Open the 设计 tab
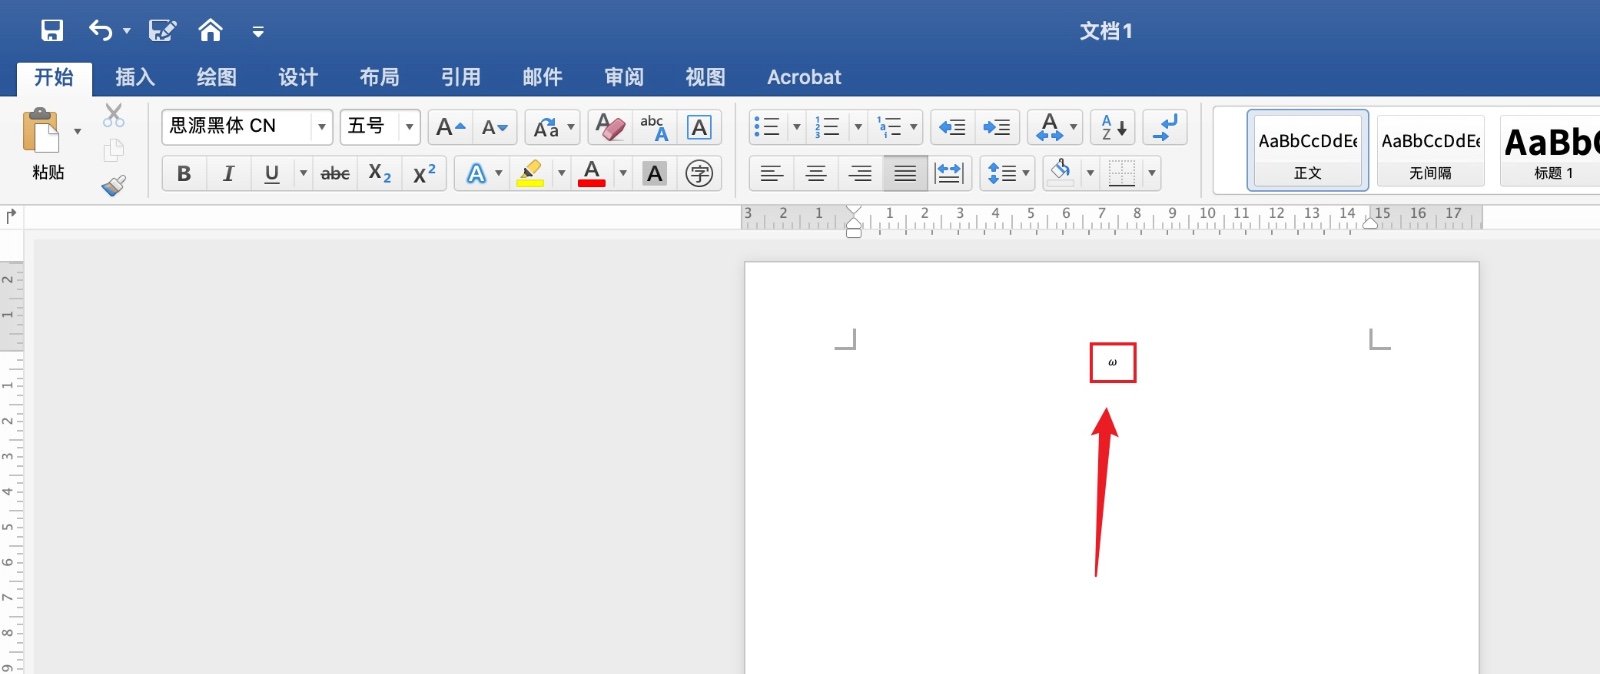The width and height of the screenshot is (1600, 674). (298, 77)
